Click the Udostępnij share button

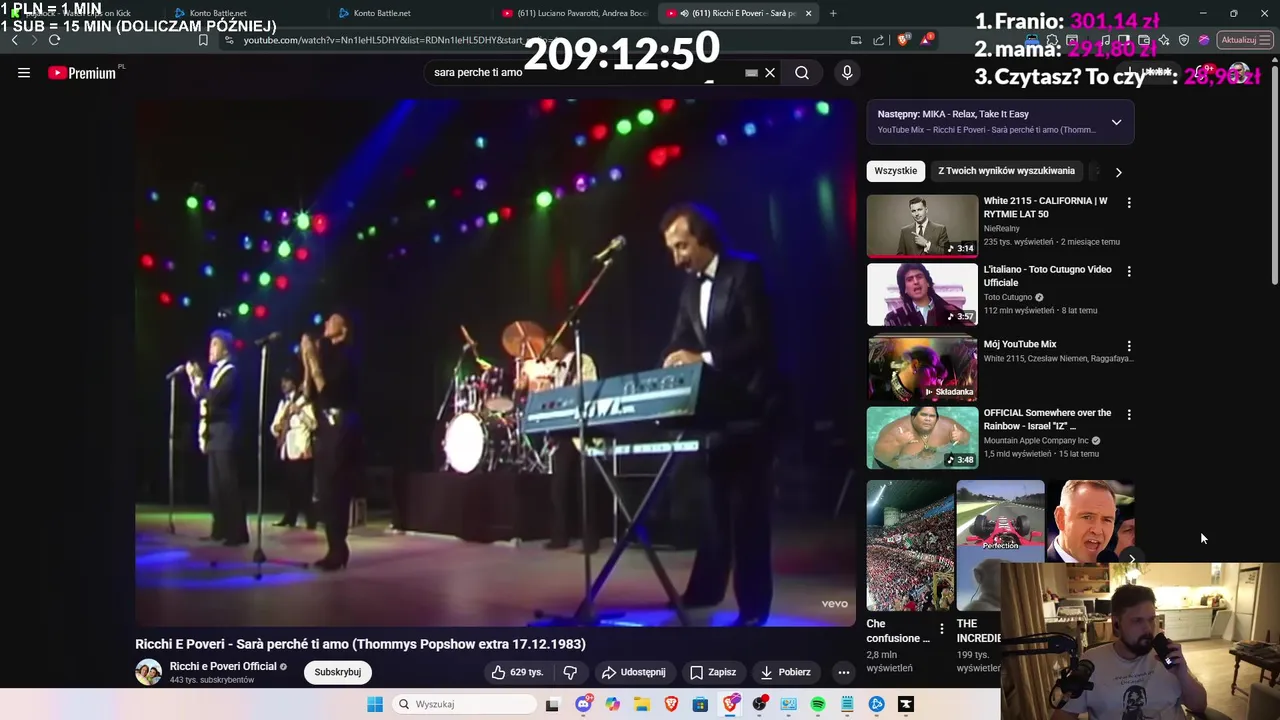coord(633,672)
